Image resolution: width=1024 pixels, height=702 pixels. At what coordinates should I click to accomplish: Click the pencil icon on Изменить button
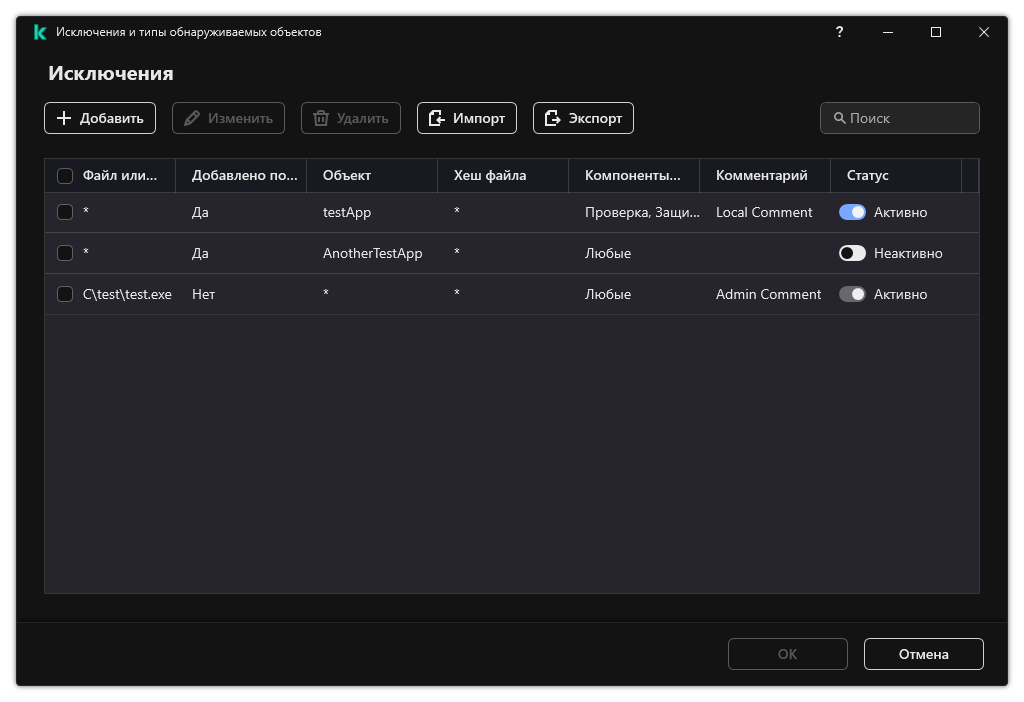coord(192,118)
